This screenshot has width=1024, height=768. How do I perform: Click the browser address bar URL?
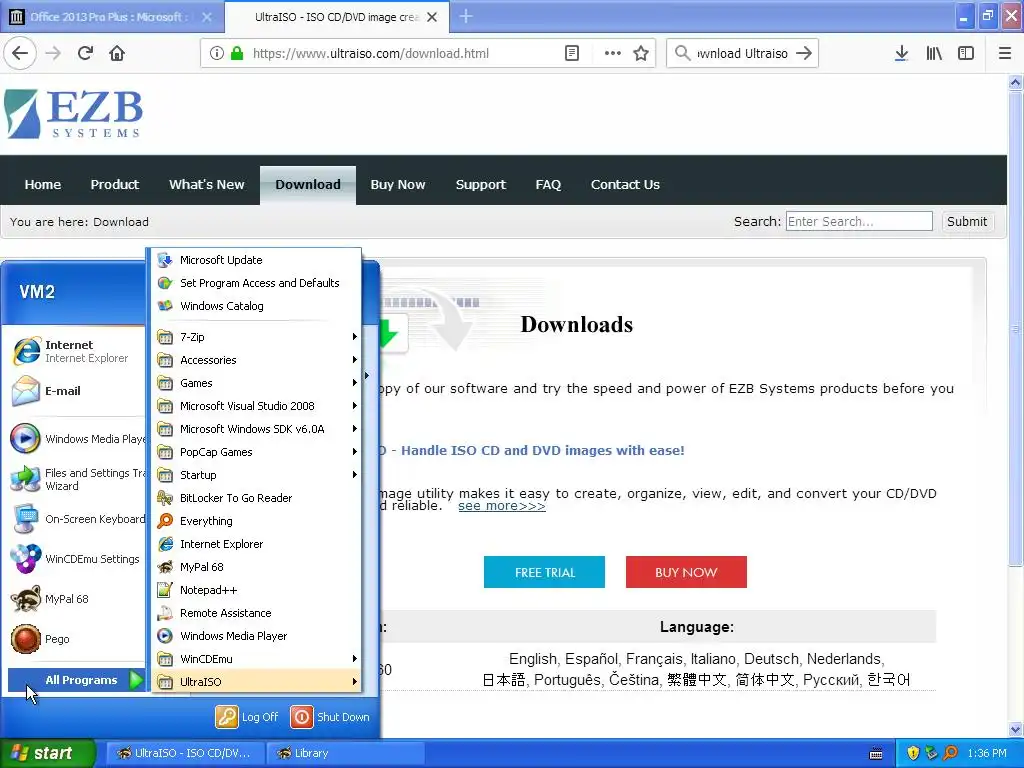[x=370, y=54]
